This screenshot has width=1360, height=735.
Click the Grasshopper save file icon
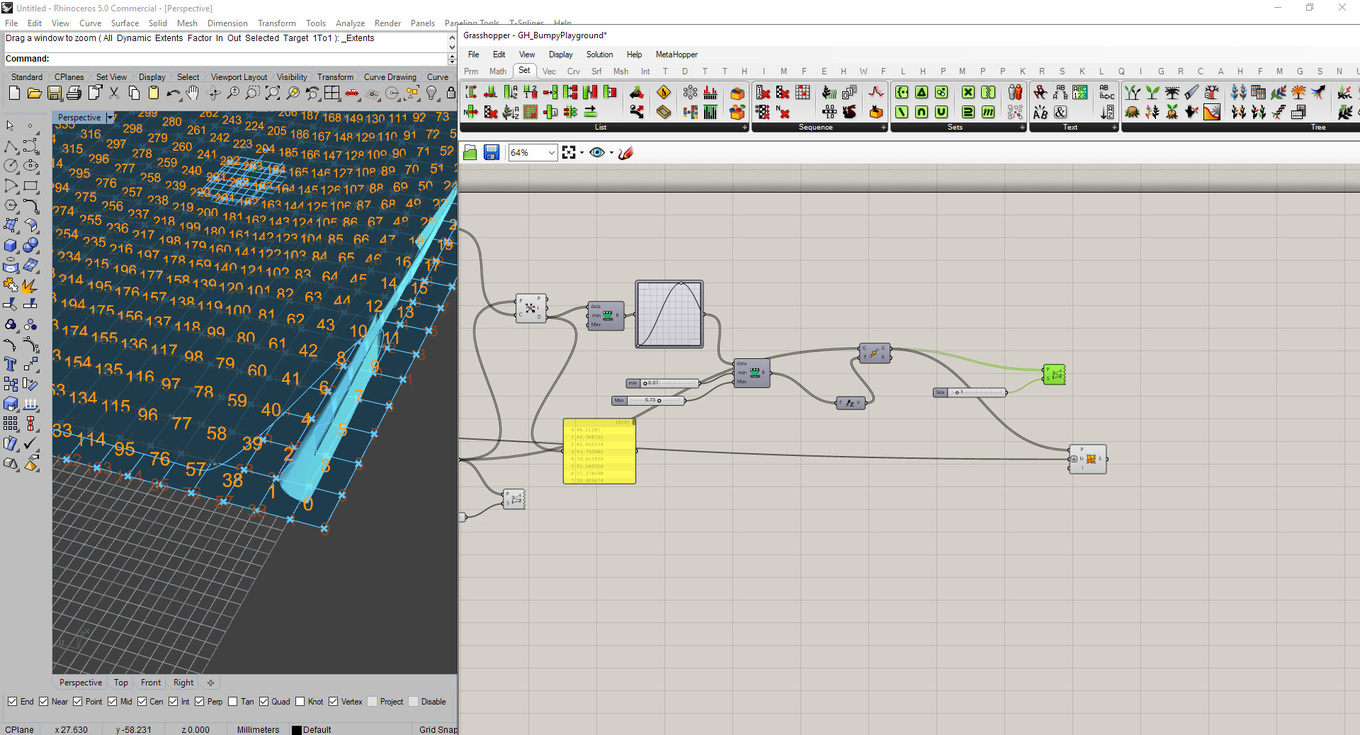click(x=491, y=152)
